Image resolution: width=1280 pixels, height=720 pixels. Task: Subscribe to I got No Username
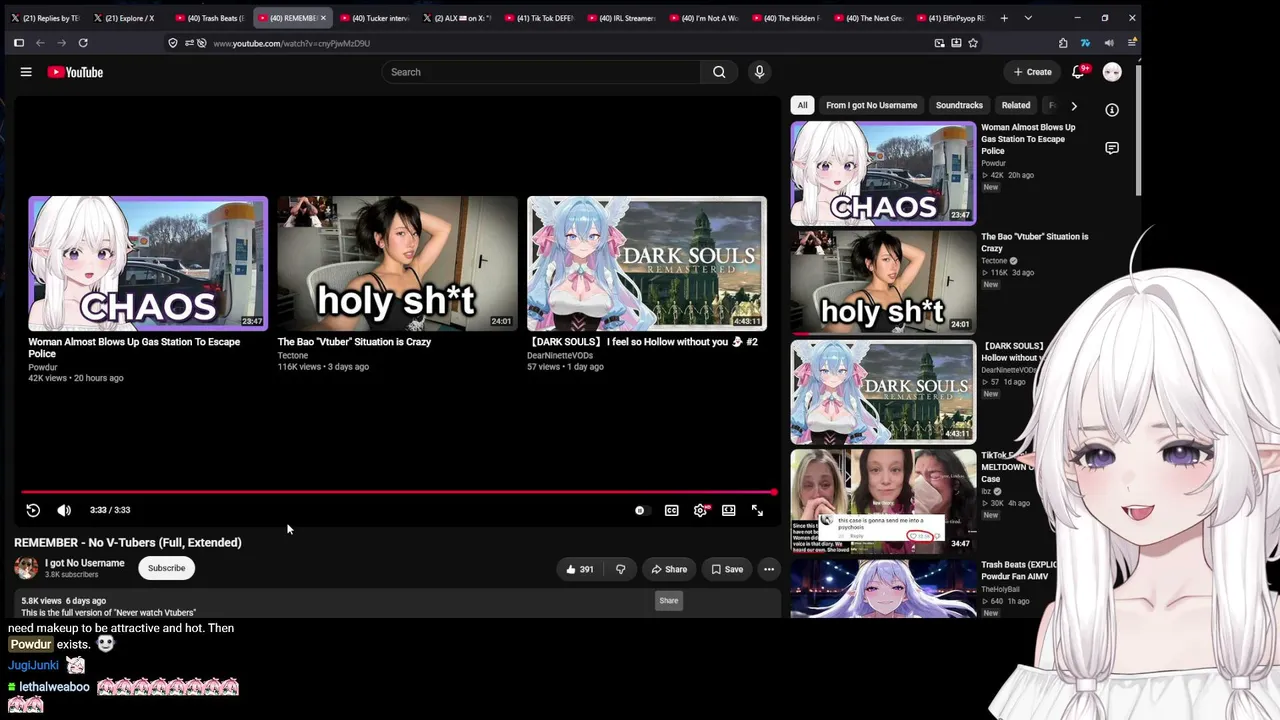pos(167,568)
